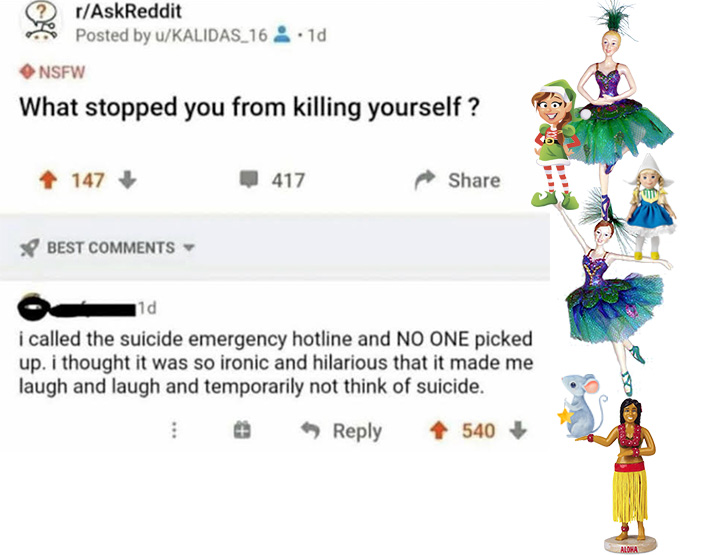The height and width of the screenshot is (555, 720).
Task: Expand the Best Comments sort dropdown
Action: (x=189, y=248)
